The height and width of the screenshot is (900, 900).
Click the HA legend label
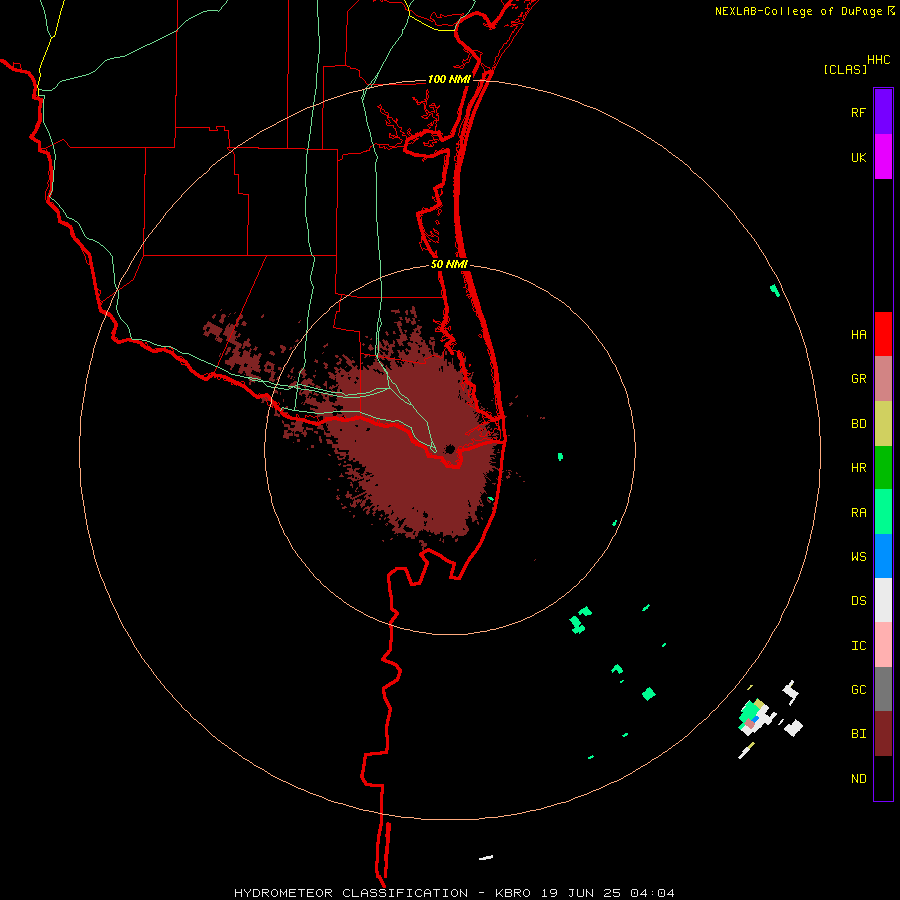pyautogui.click(x=858, y=335)
